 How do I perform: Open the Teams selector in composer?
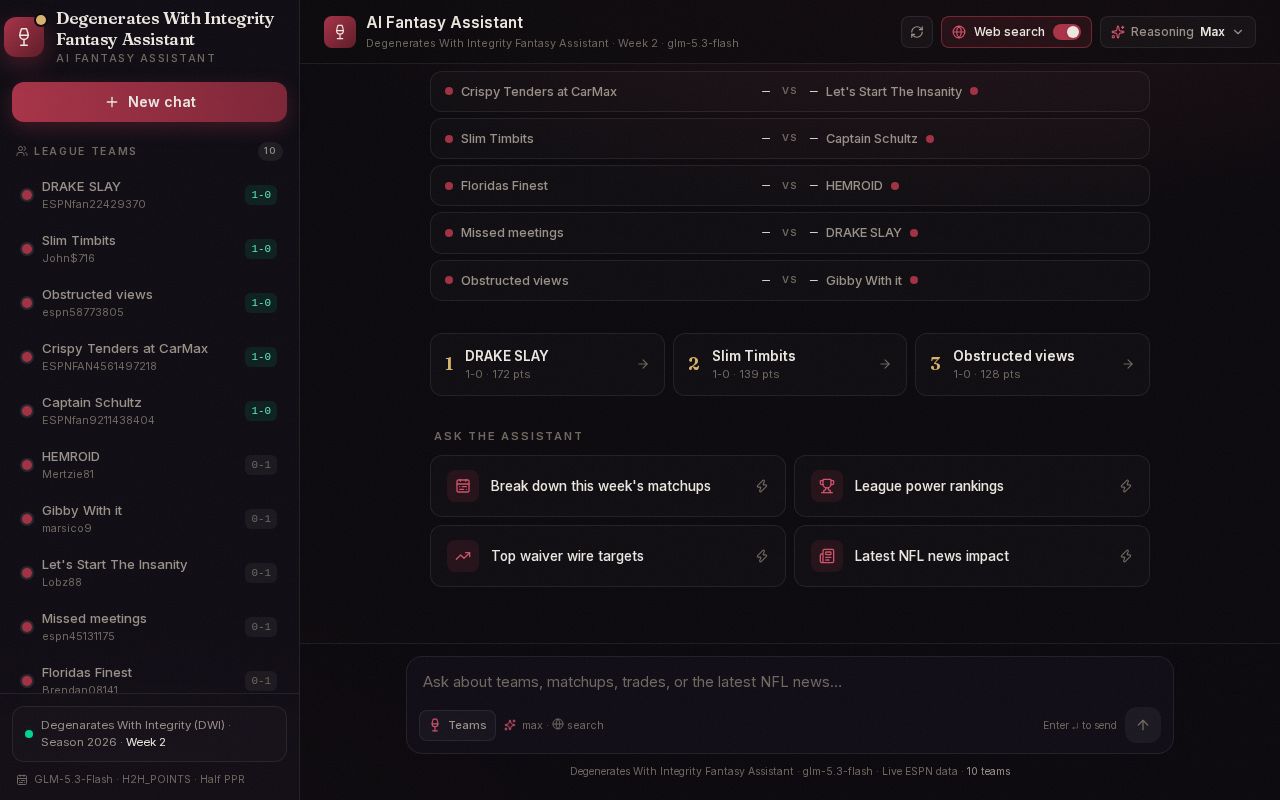tap(457, 725)
